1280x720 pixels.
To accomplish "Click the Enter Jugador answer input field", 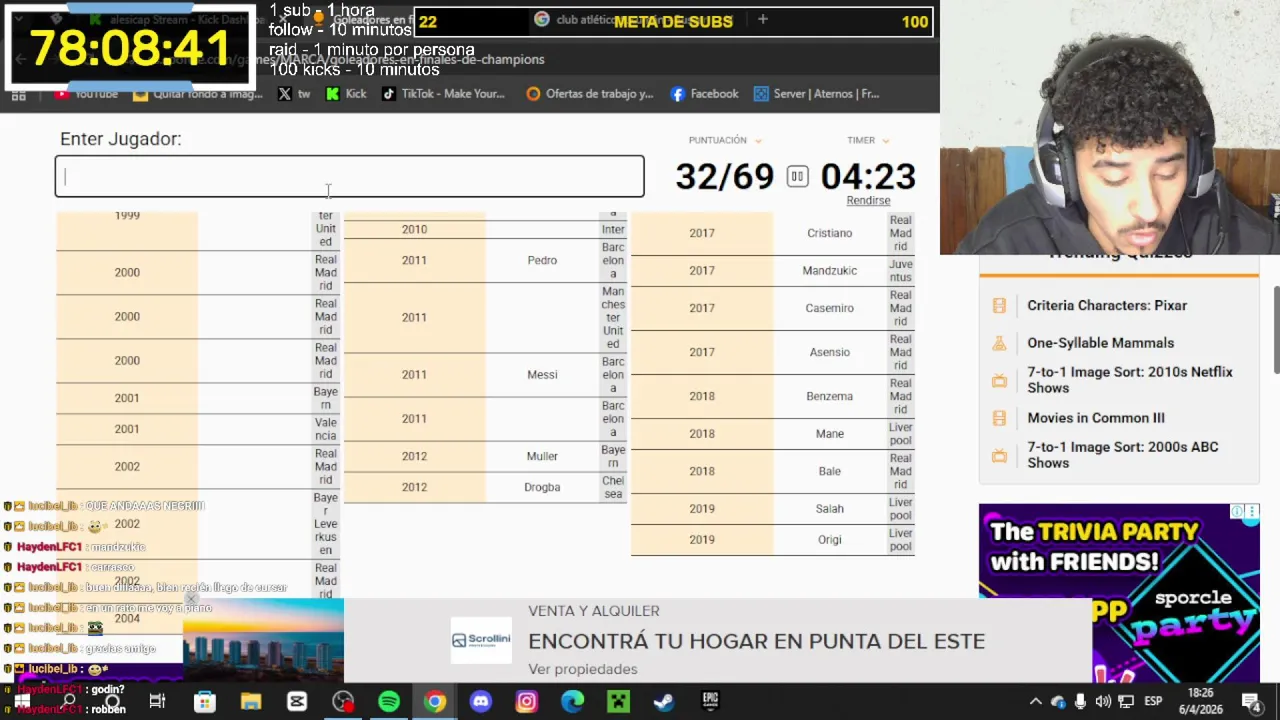I will tap(349, 176).
